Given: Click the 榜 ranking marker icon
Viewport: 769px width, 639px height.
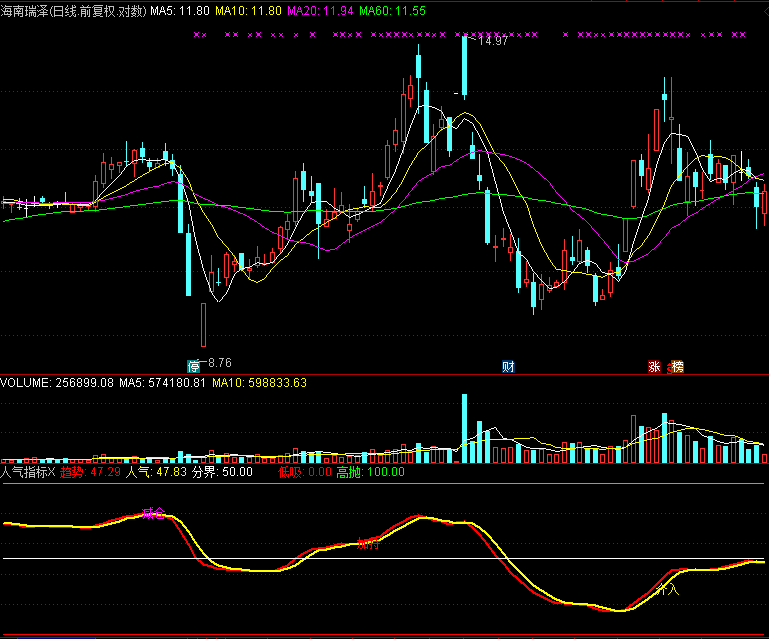Looking at the screenshot, I should [677, 366].
